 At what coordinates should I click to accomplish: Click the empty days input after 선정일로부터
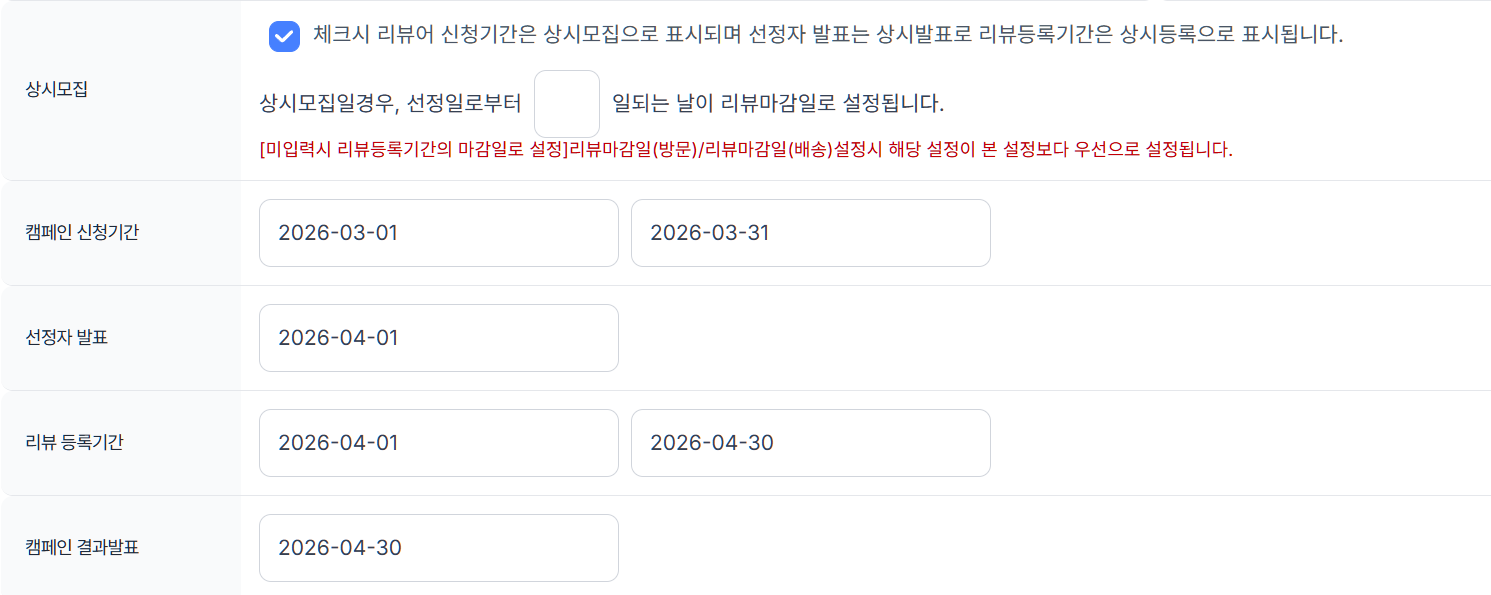pyautogui.click(x=566, y=104)
